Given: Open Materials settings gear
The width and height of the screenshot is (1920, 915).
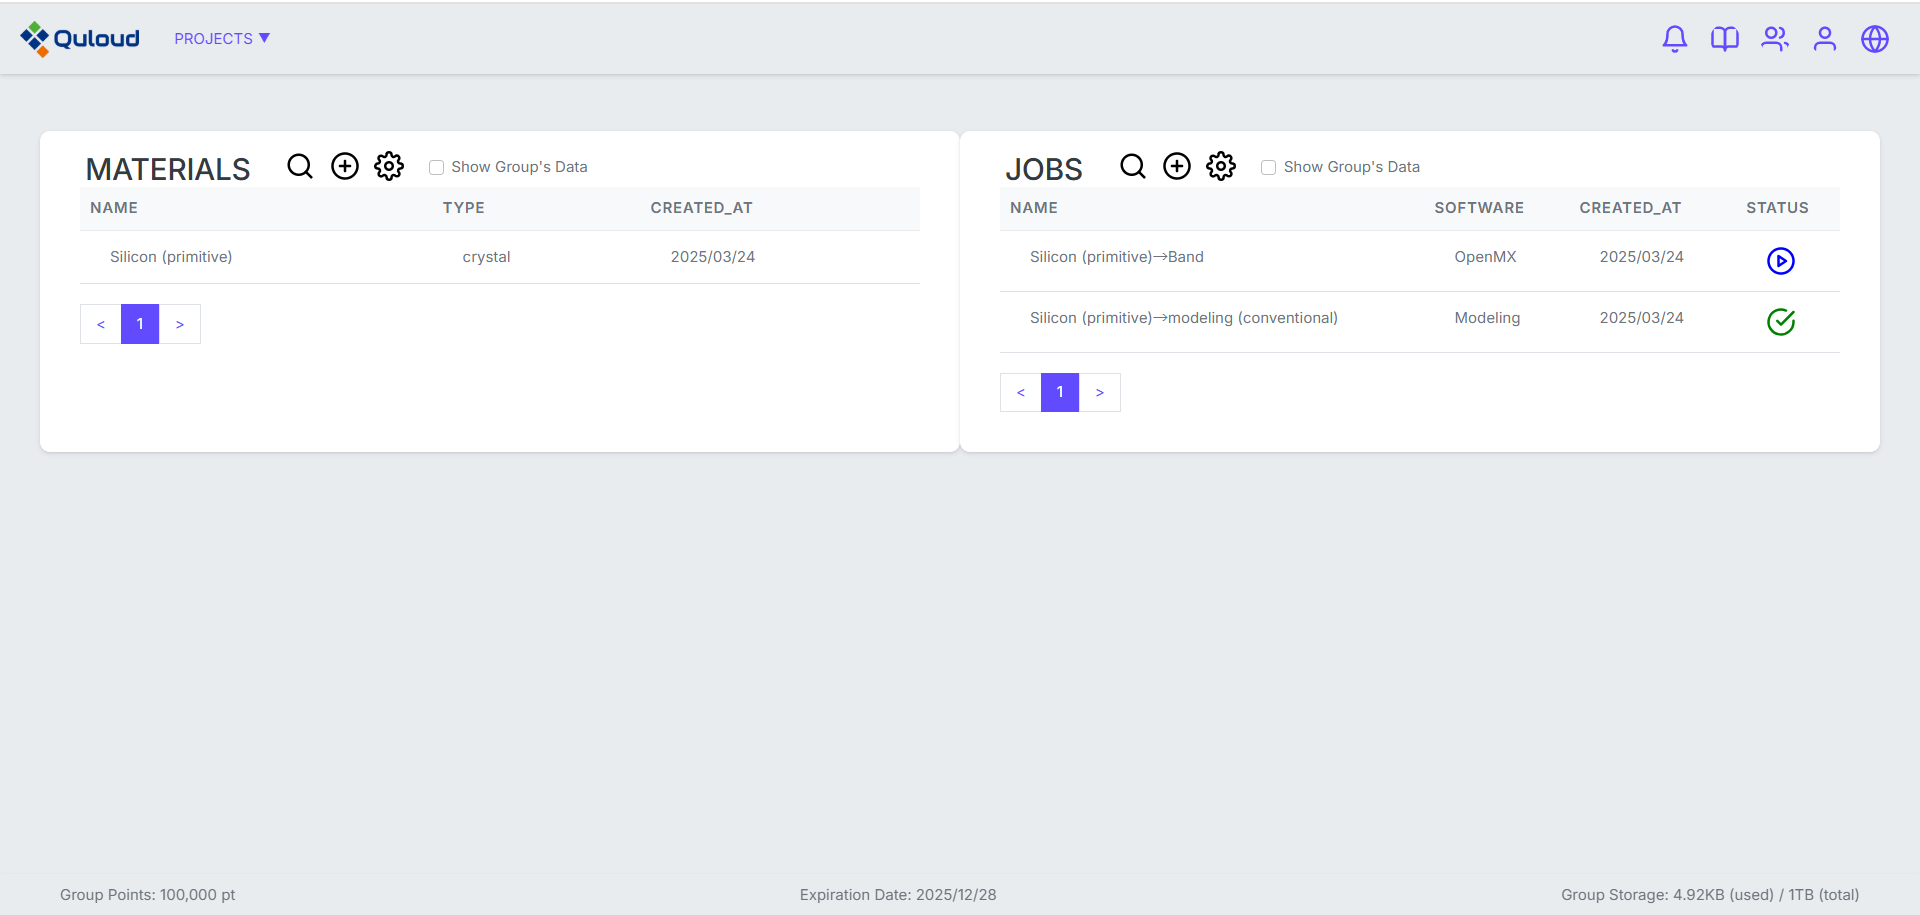Looking at the screenshot, I should (x=389, y=166).
